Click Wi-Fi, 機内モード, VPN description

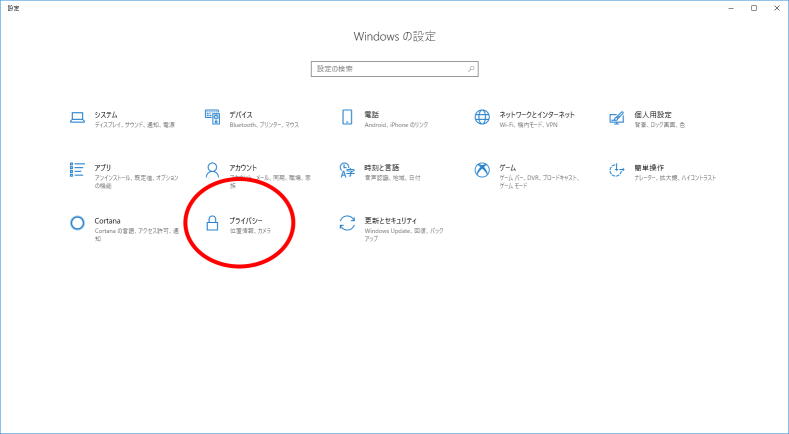[528, 125]
